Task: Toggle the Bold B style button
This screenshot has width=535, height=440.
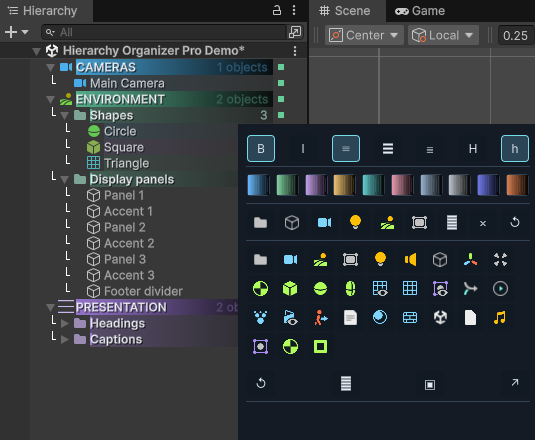Action: point(261,149)
